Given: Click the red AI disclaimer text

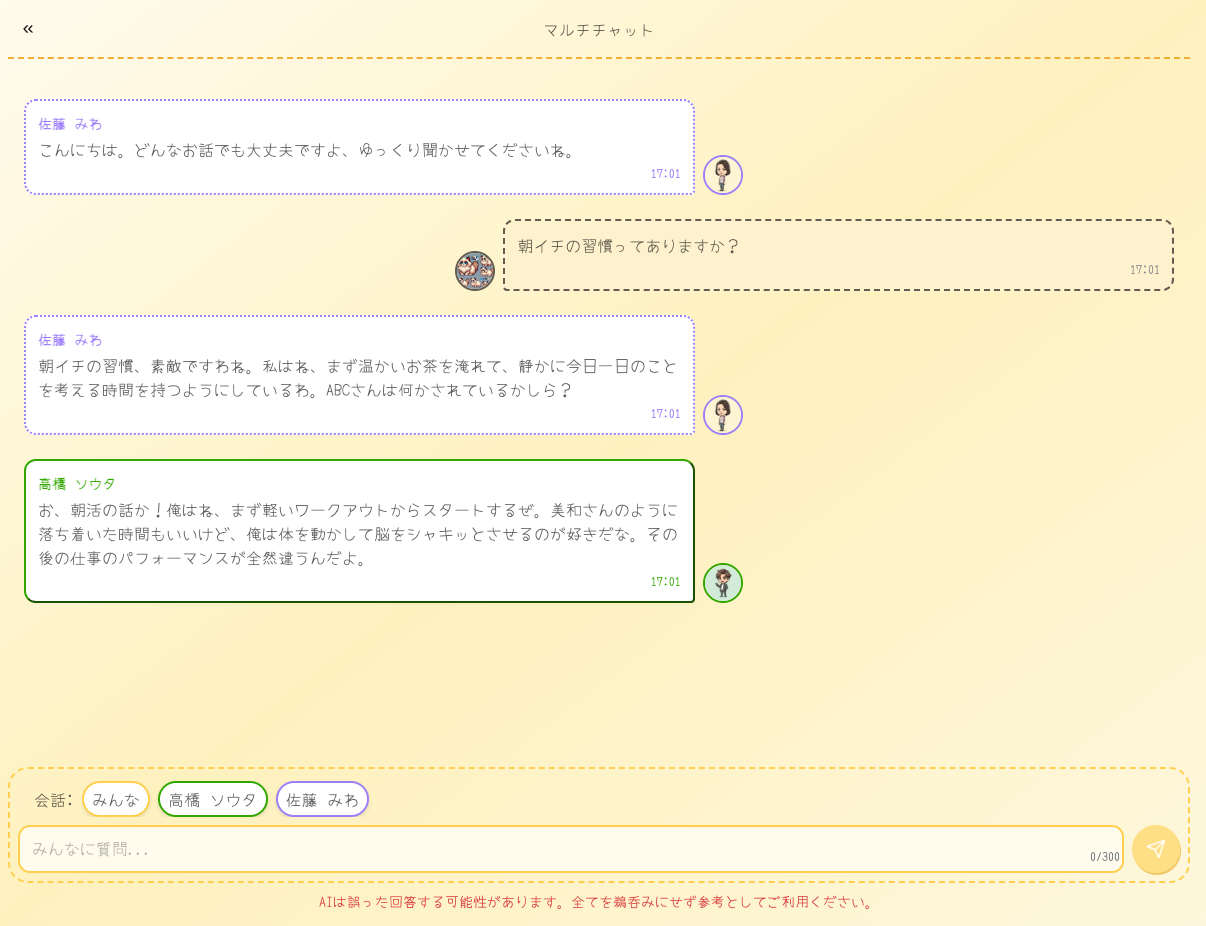Looking at the screenshot, I should pyautogui.click(x=597, y=902).
